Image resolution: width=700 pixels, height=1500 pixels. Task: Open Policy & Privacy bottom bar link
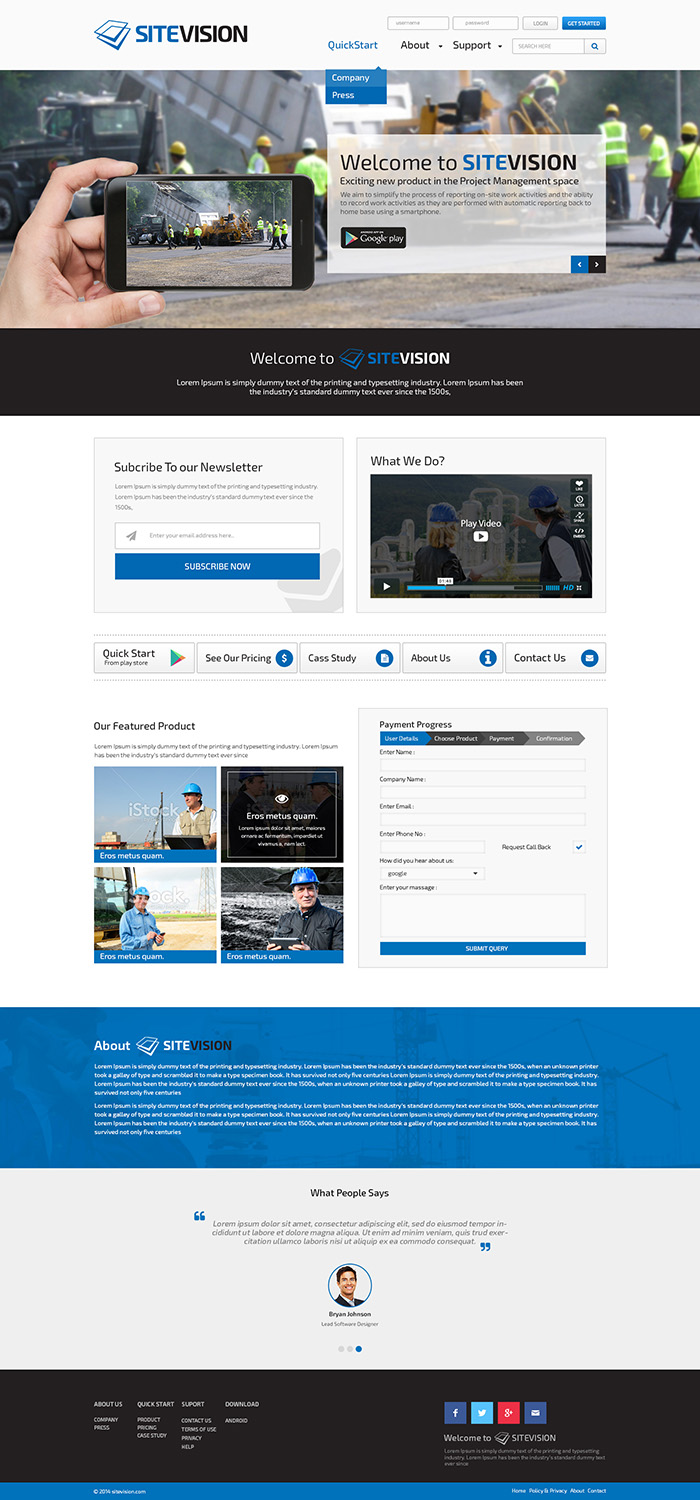click(548, 1491)
